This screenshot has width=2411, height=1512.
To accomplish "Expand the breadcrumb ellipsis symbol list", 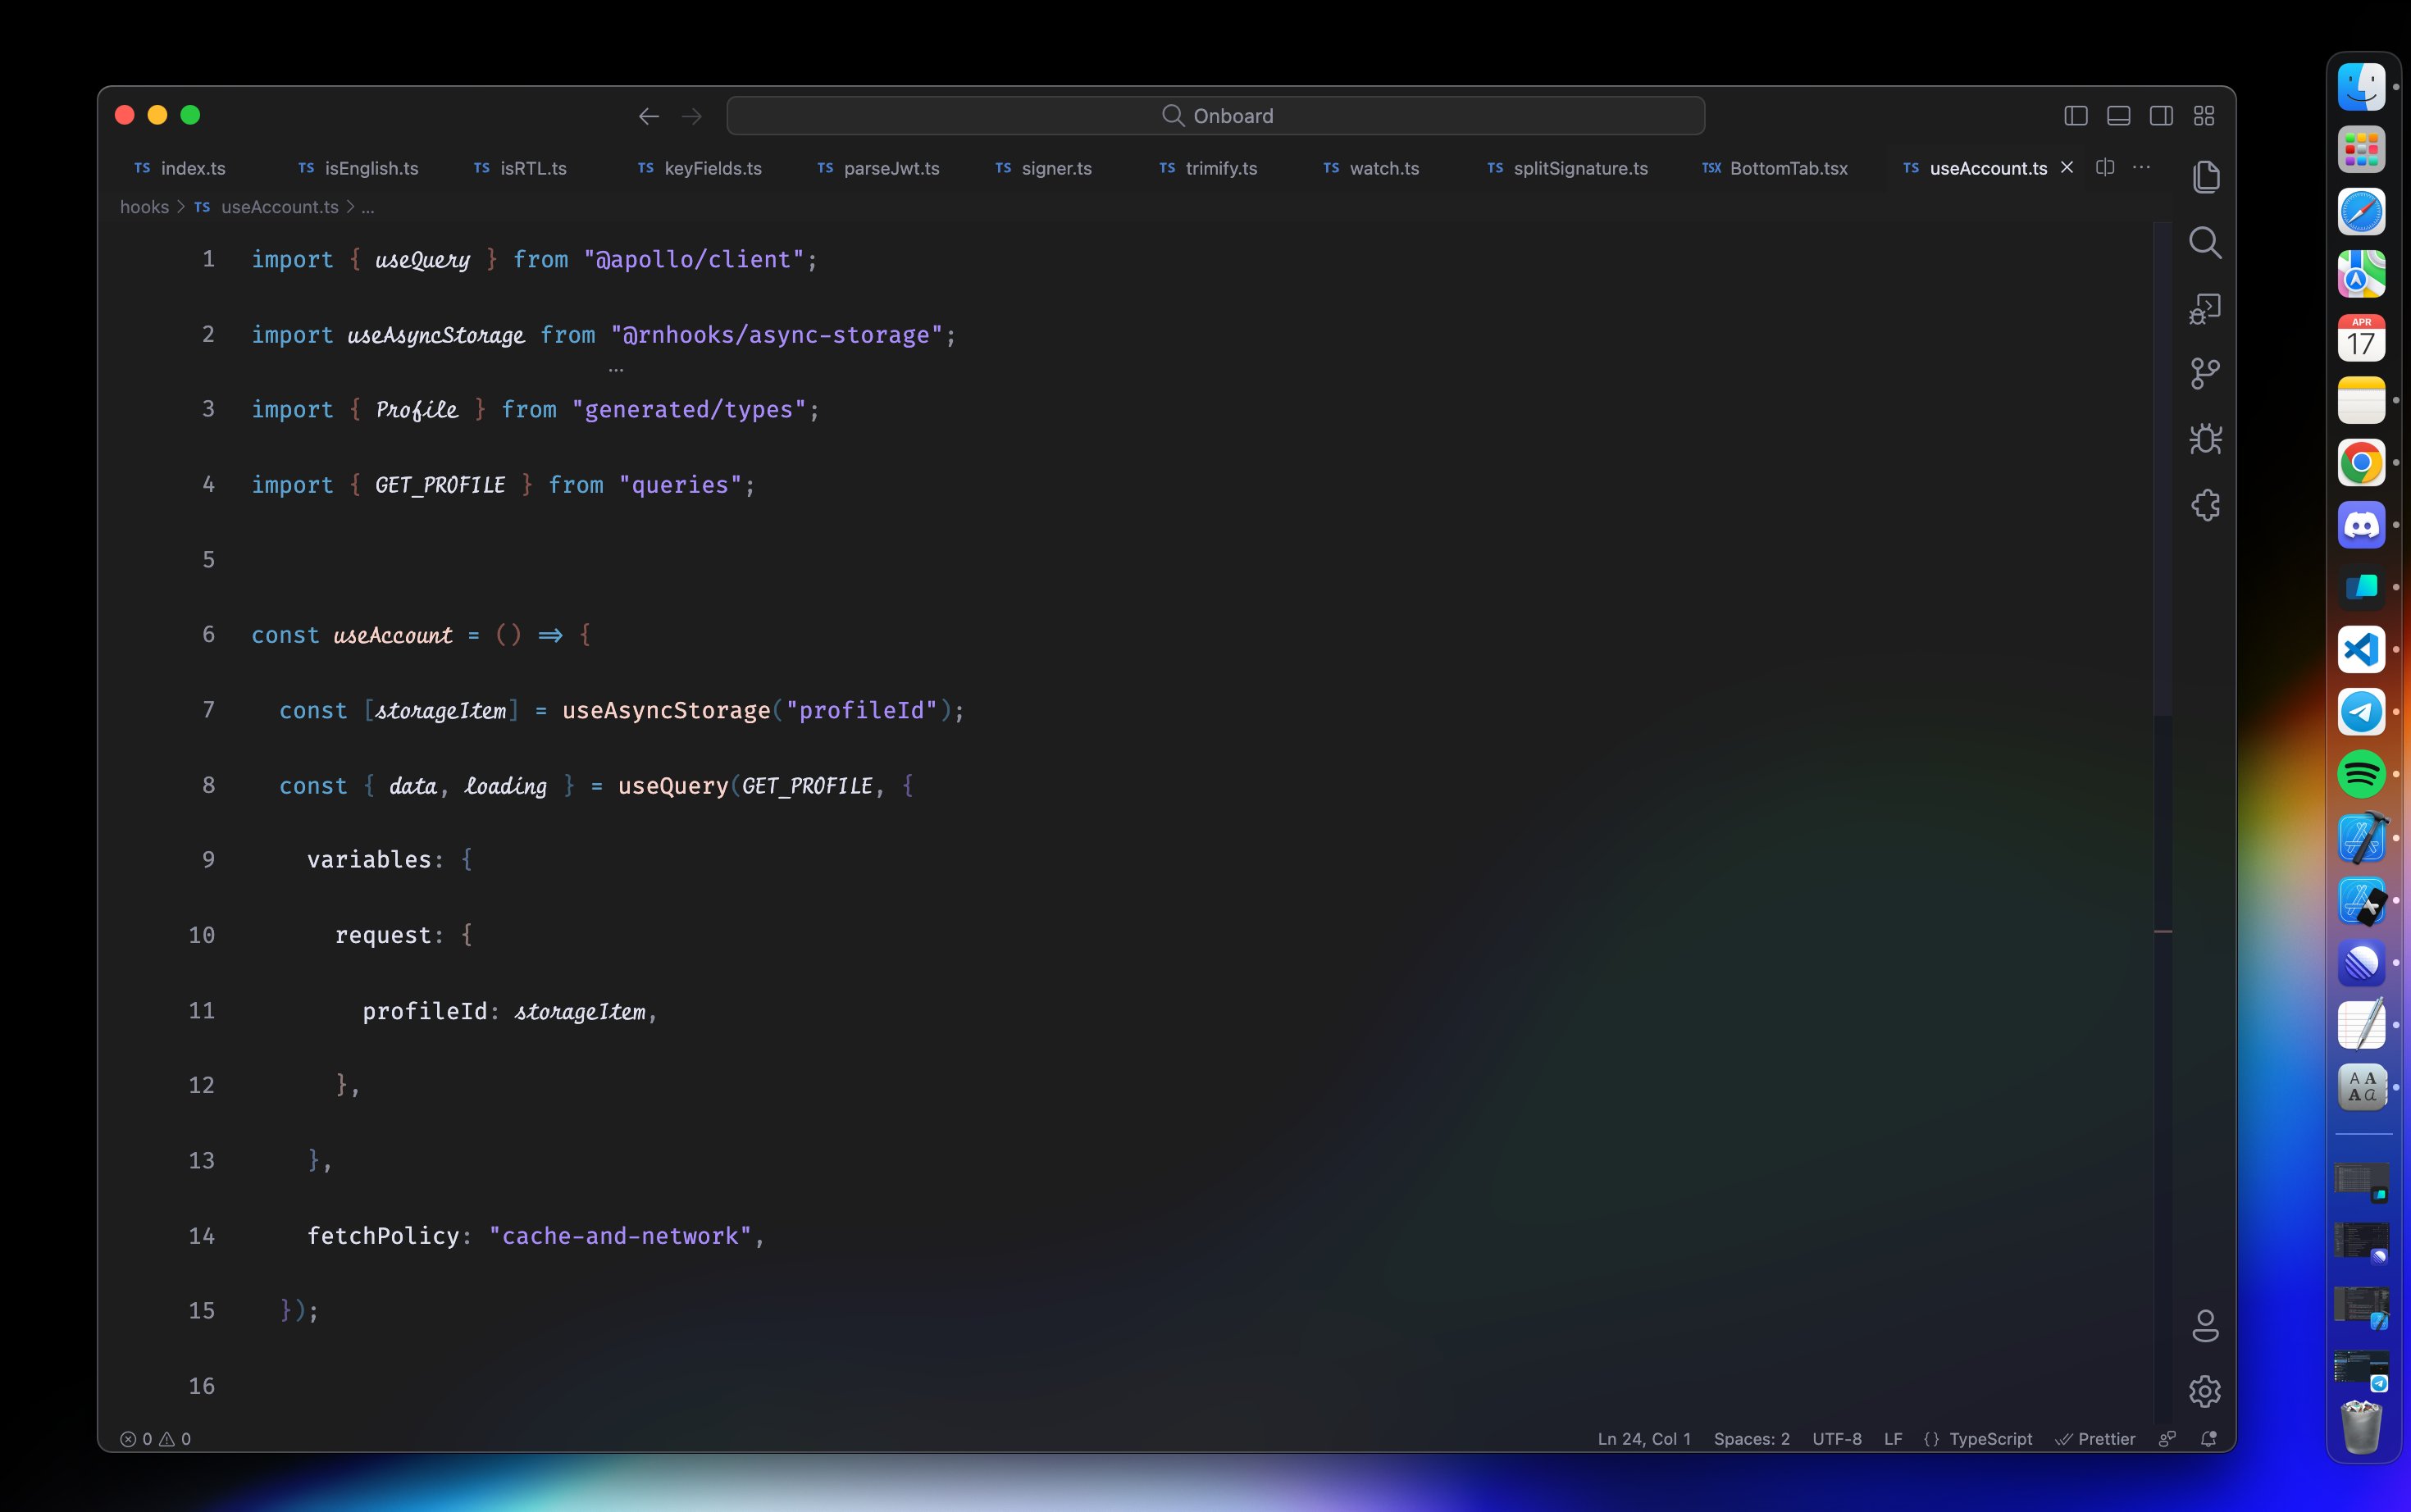I will [x=367, y=207].
